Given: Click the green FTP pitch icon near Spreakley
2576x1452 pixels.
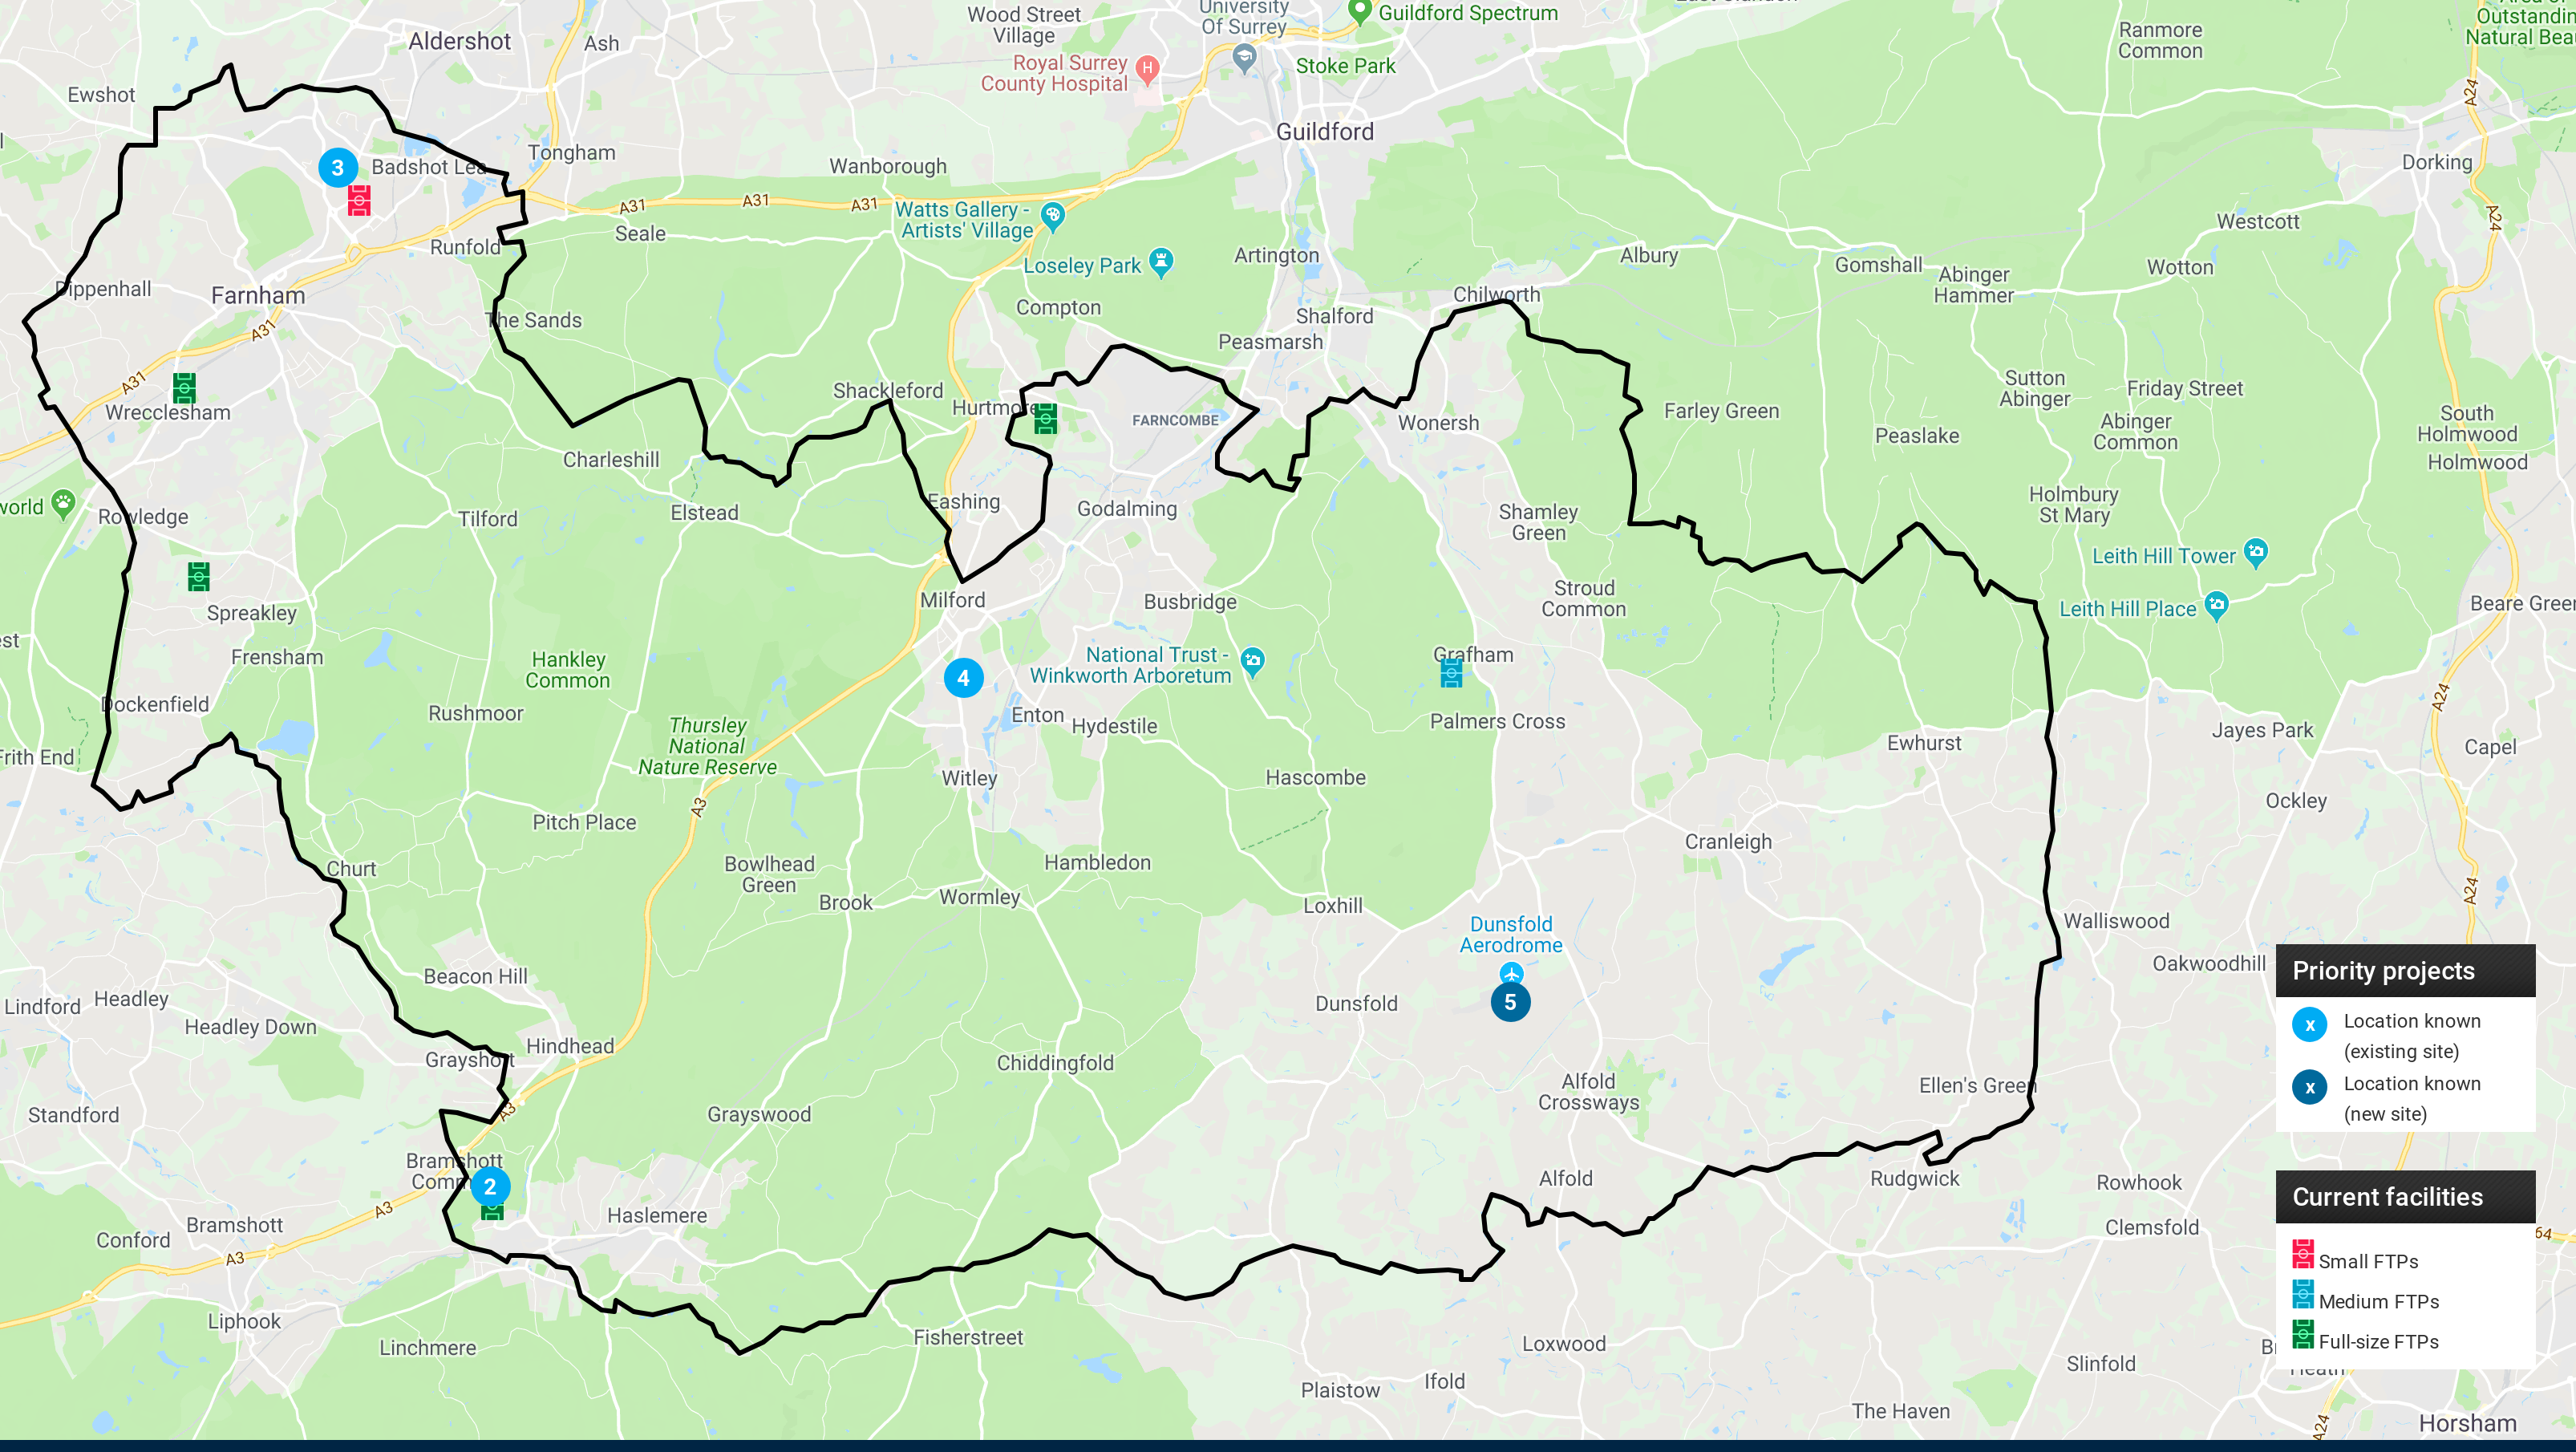Looking at the screenshot, I should click(199, 576).
